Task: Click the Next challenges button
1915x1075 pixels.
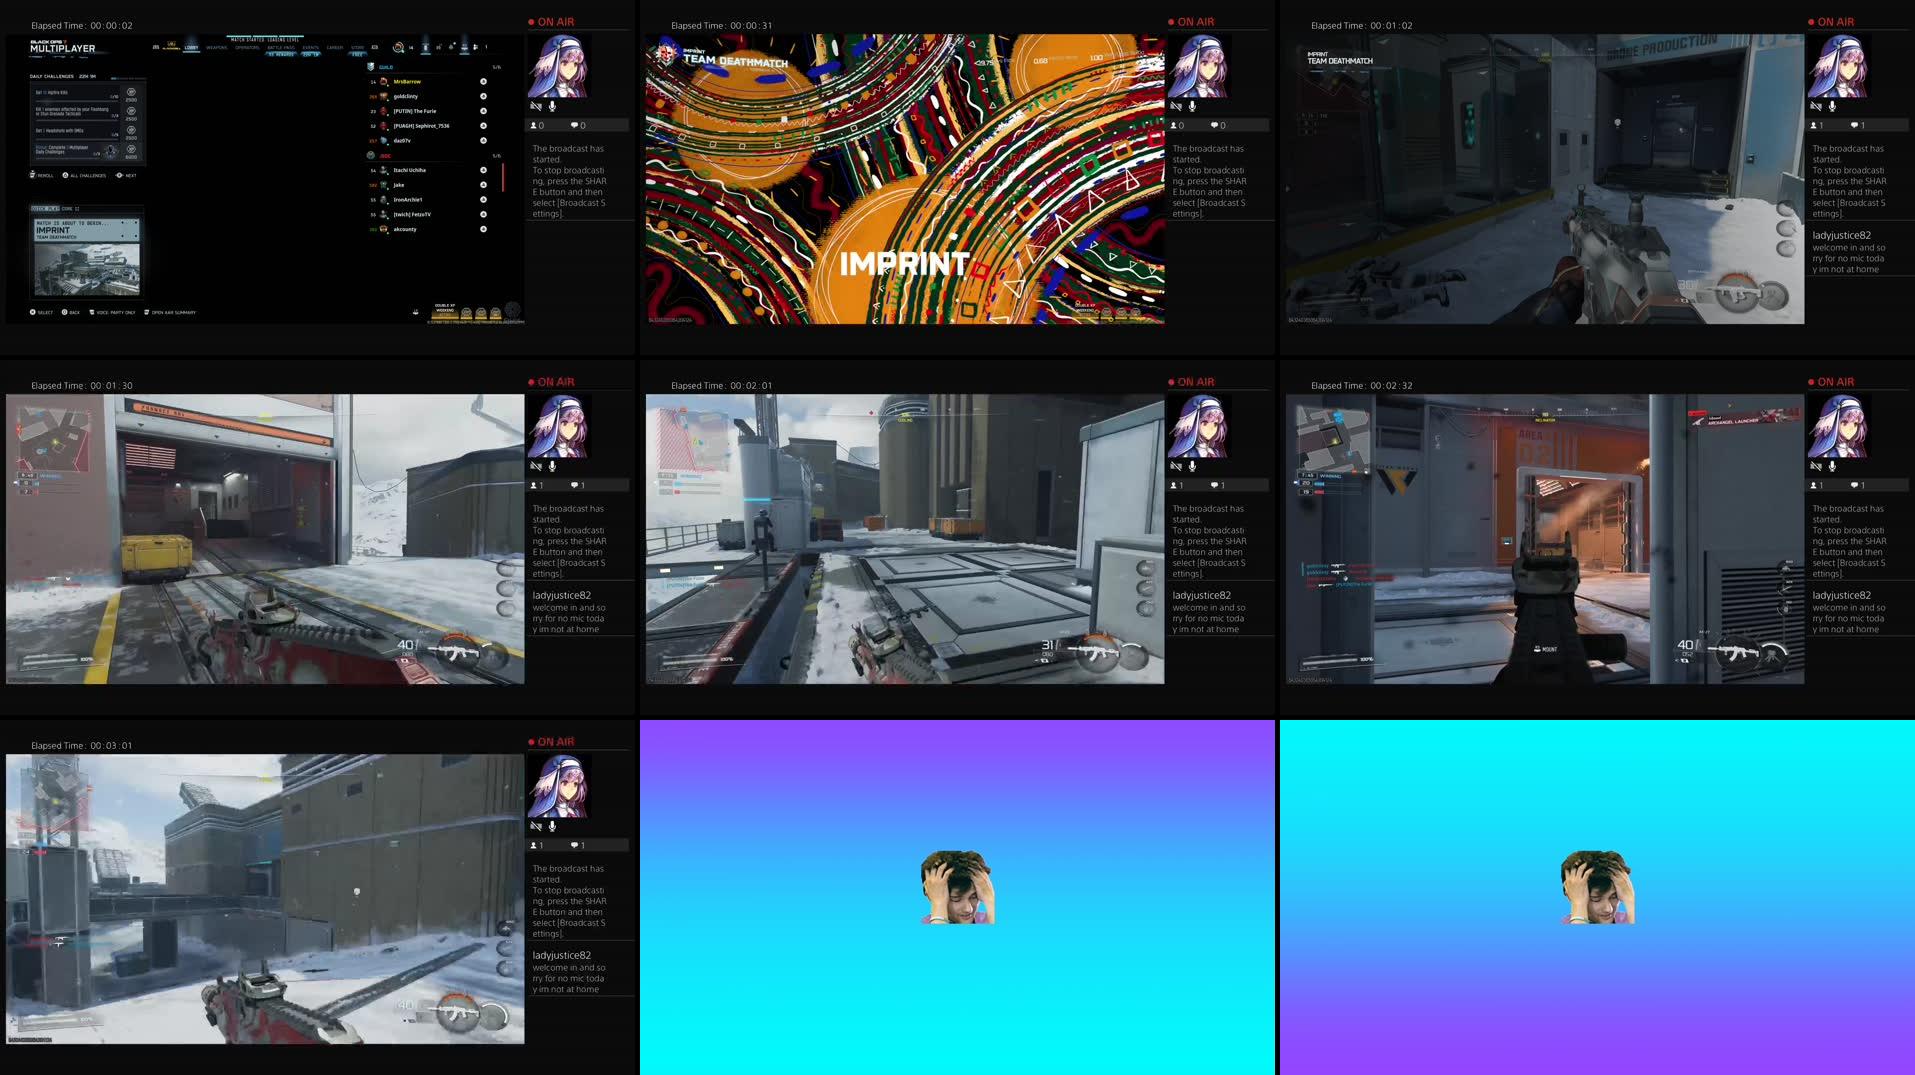Action: 126,175
